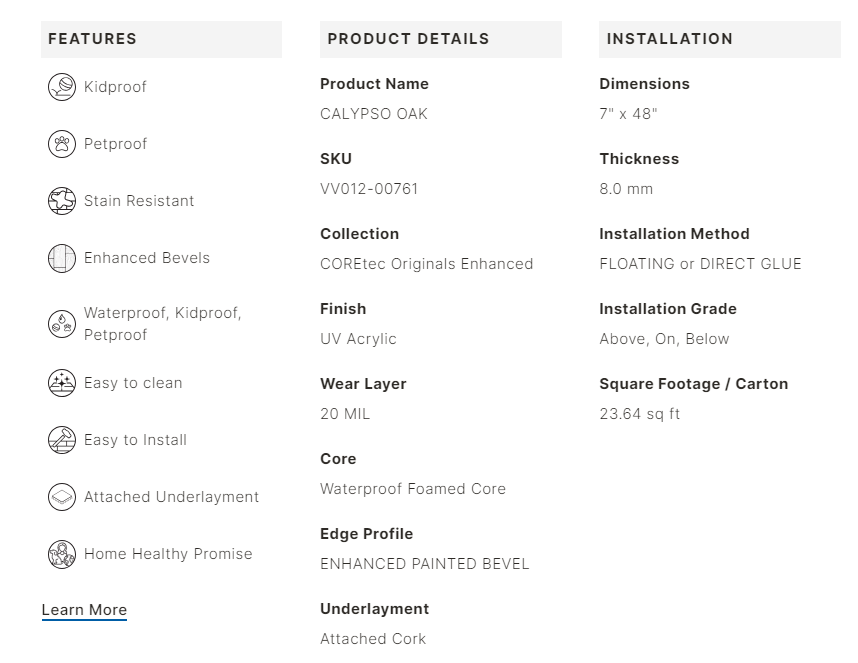The height and width of the screenshot is (663, 858).
Task: Click the Stain Resistant icon
Action: pos(62,201)
